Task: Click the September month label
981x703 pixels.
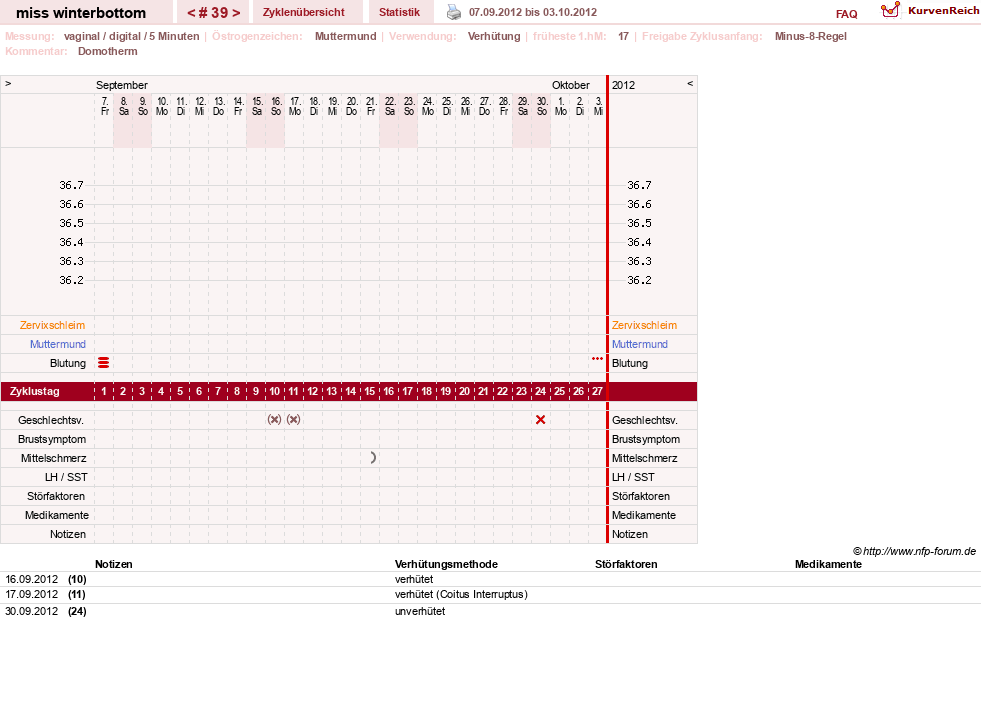Action: [x=122, y=85]
